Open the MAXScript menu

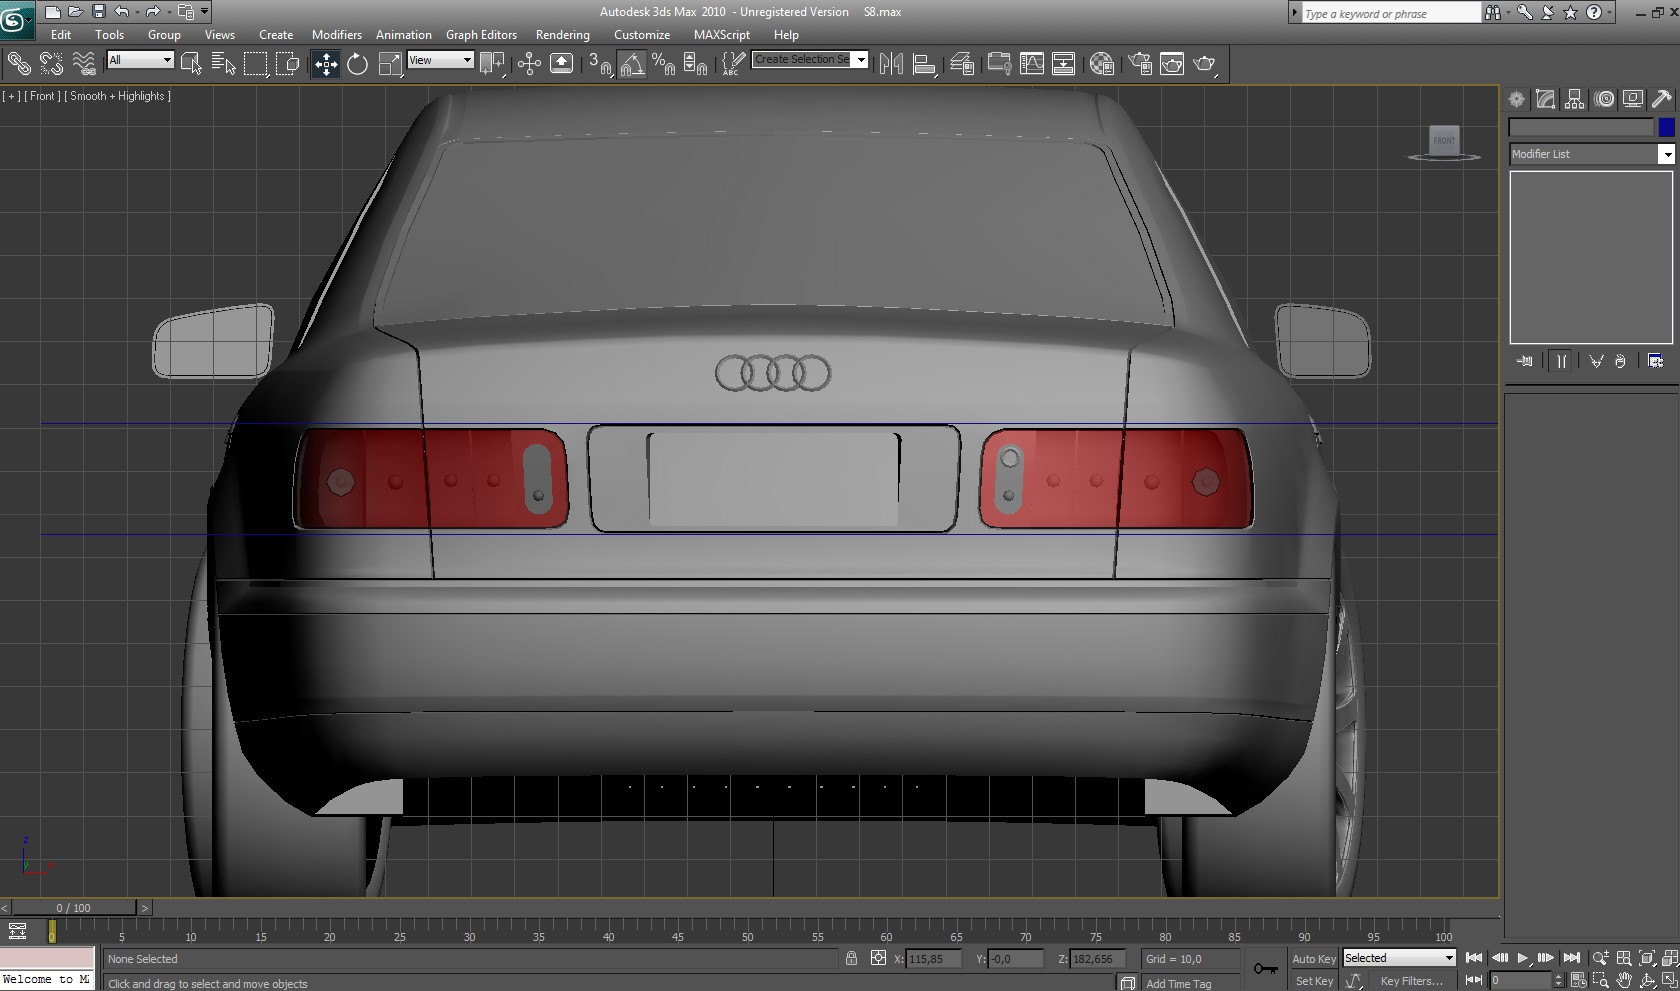721,35
